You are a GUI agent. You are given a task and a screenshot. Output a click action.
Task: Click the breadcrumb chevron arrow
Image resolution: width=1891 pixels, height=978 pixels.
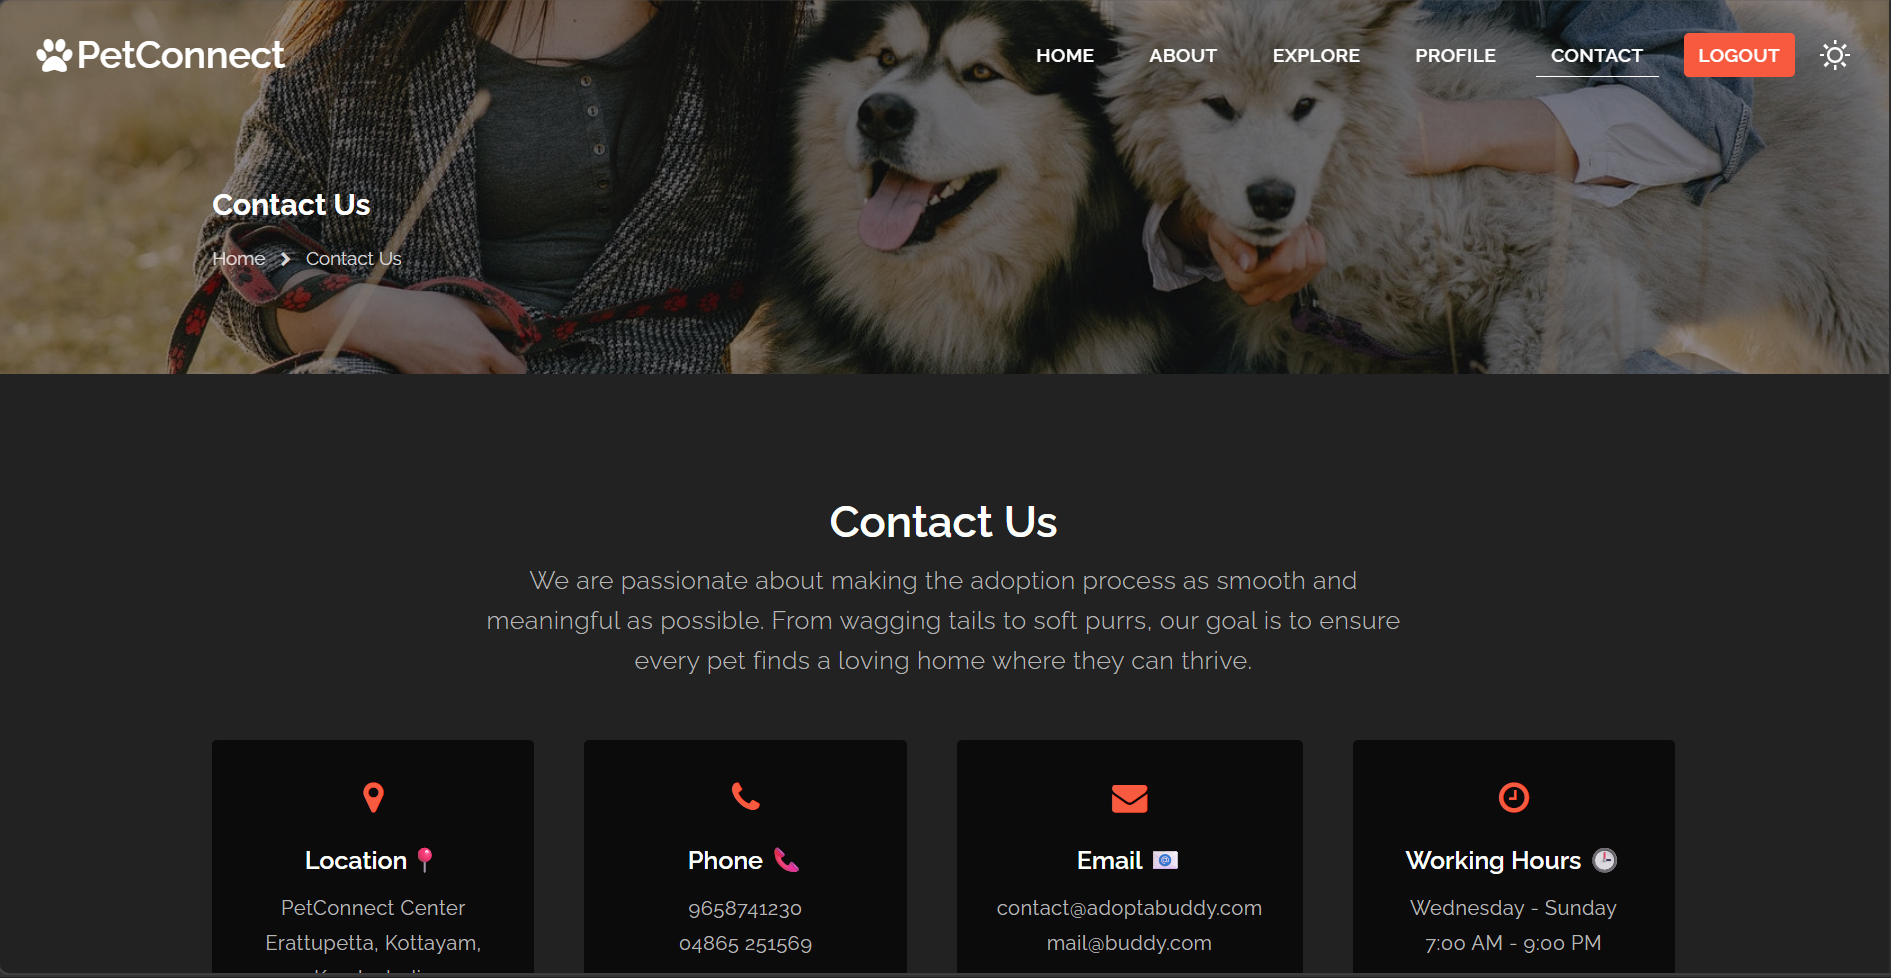point(285,259)
